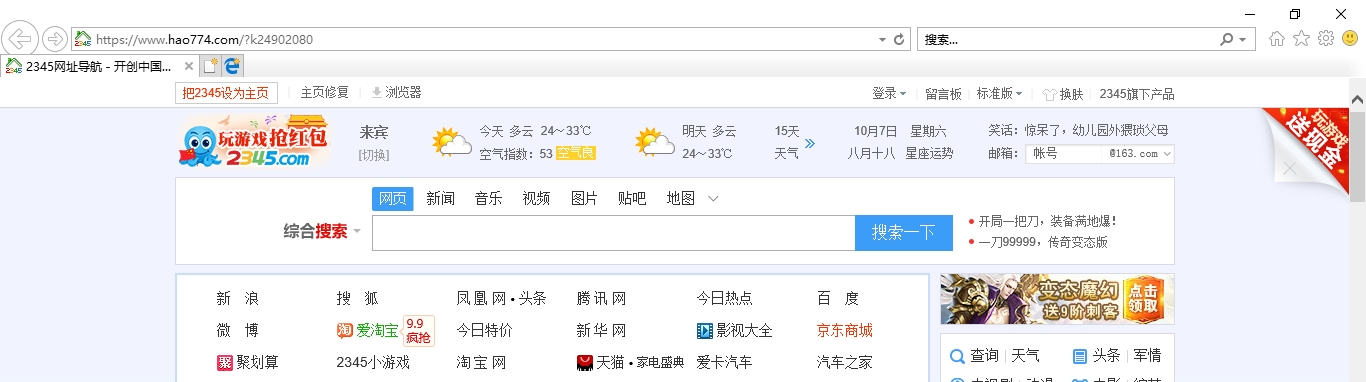Select the 视频 search tab
This screenshot has width=1366, height=382.
tap(536, 198)
